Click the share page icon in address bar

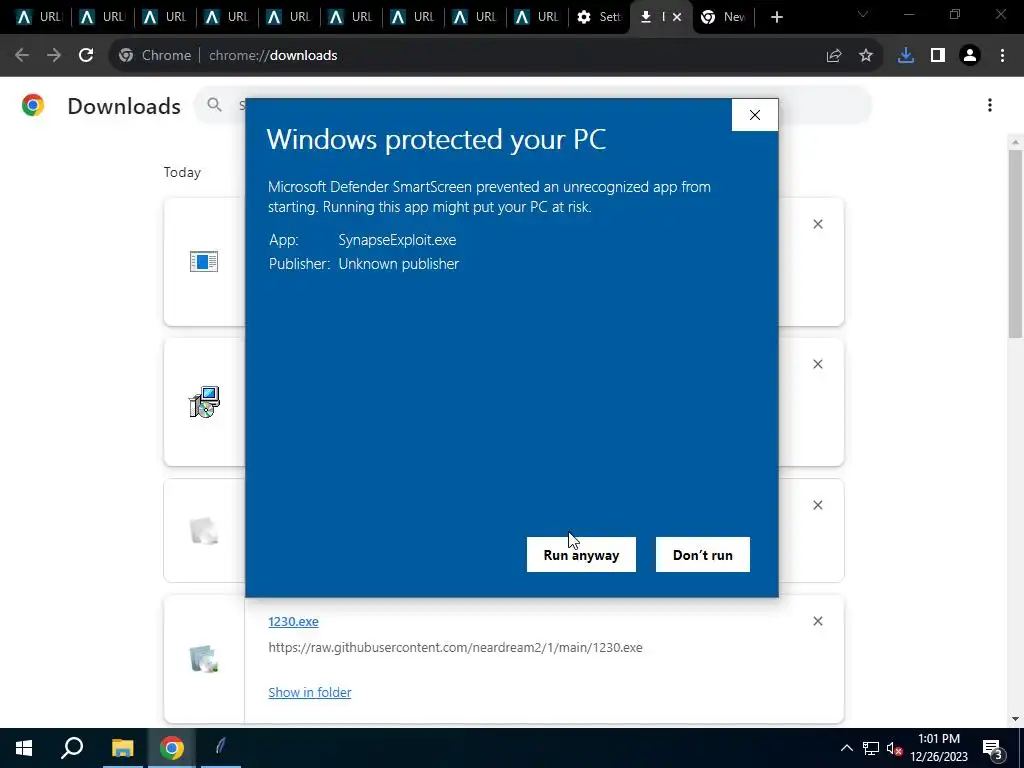834,56
